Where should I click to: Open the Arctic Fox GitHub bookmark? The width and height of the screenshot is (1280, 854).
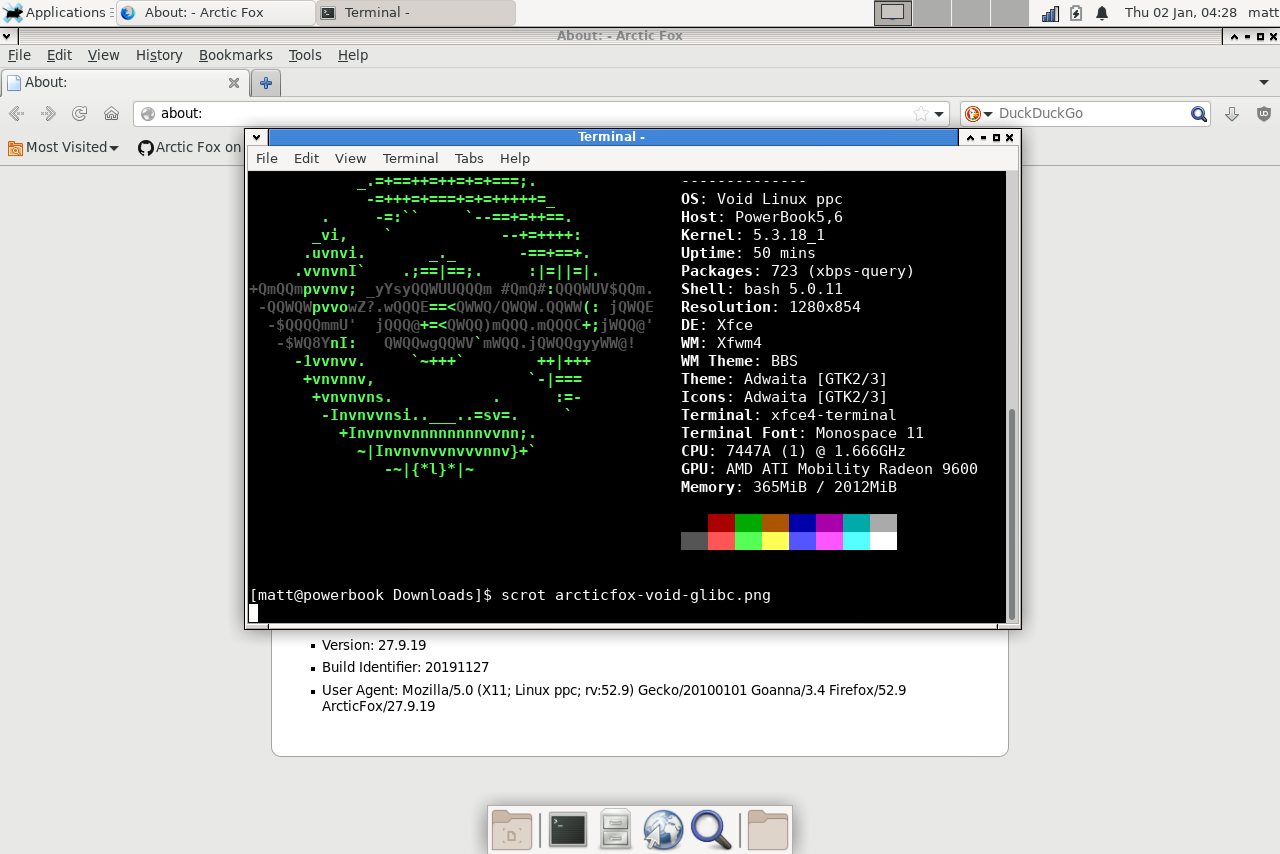[x=190, y=147]
